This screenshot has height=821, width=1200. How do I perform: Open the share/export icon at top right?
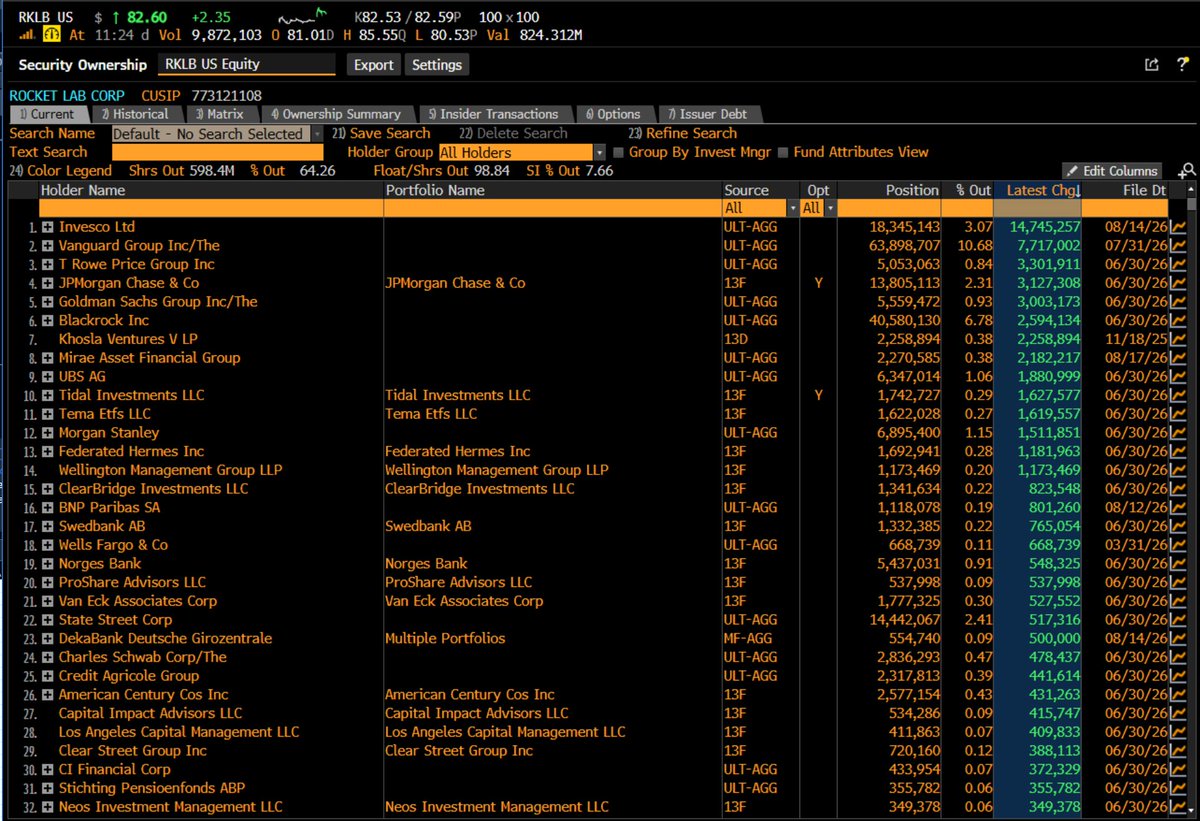(1152, 64)
